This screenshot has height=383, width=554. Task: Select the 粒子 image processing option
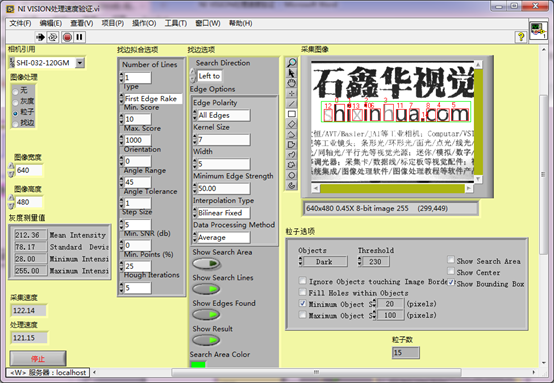(15, 113)
